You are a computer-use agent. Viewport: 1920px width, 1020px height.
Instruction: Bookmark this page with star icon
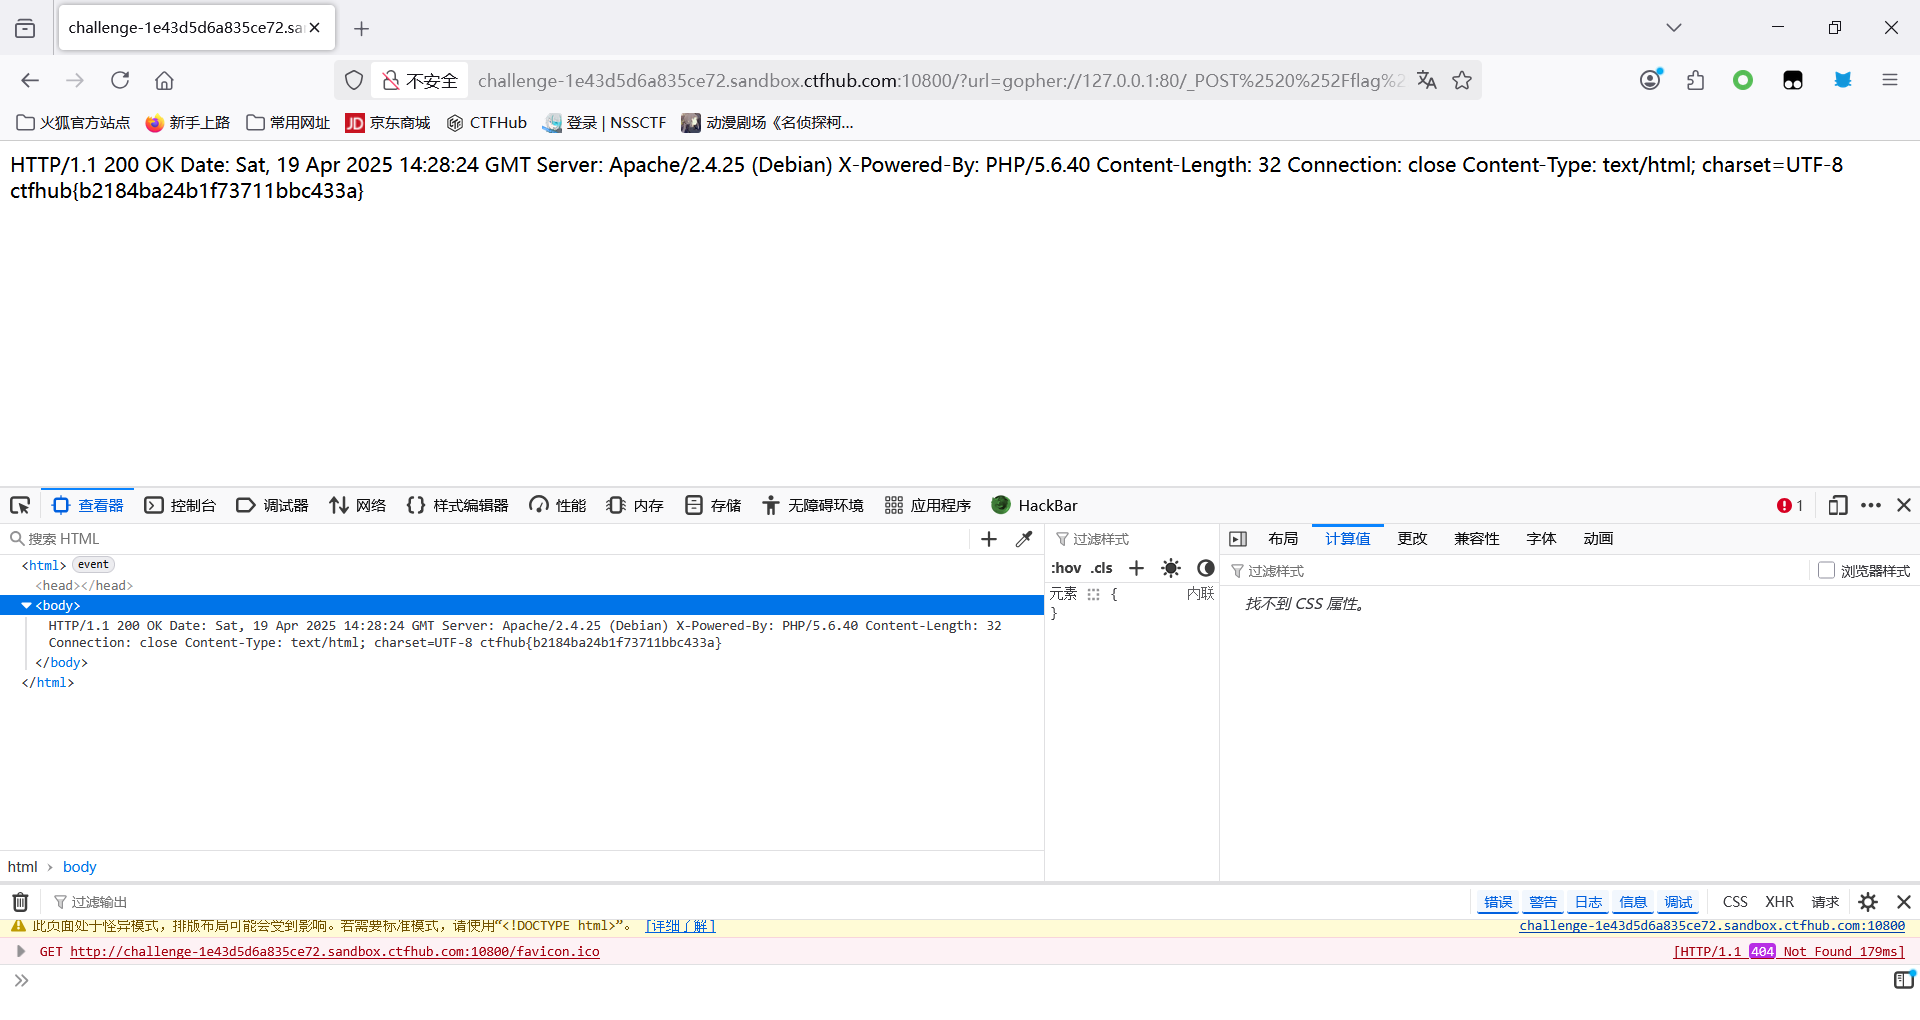point(1462,80)
